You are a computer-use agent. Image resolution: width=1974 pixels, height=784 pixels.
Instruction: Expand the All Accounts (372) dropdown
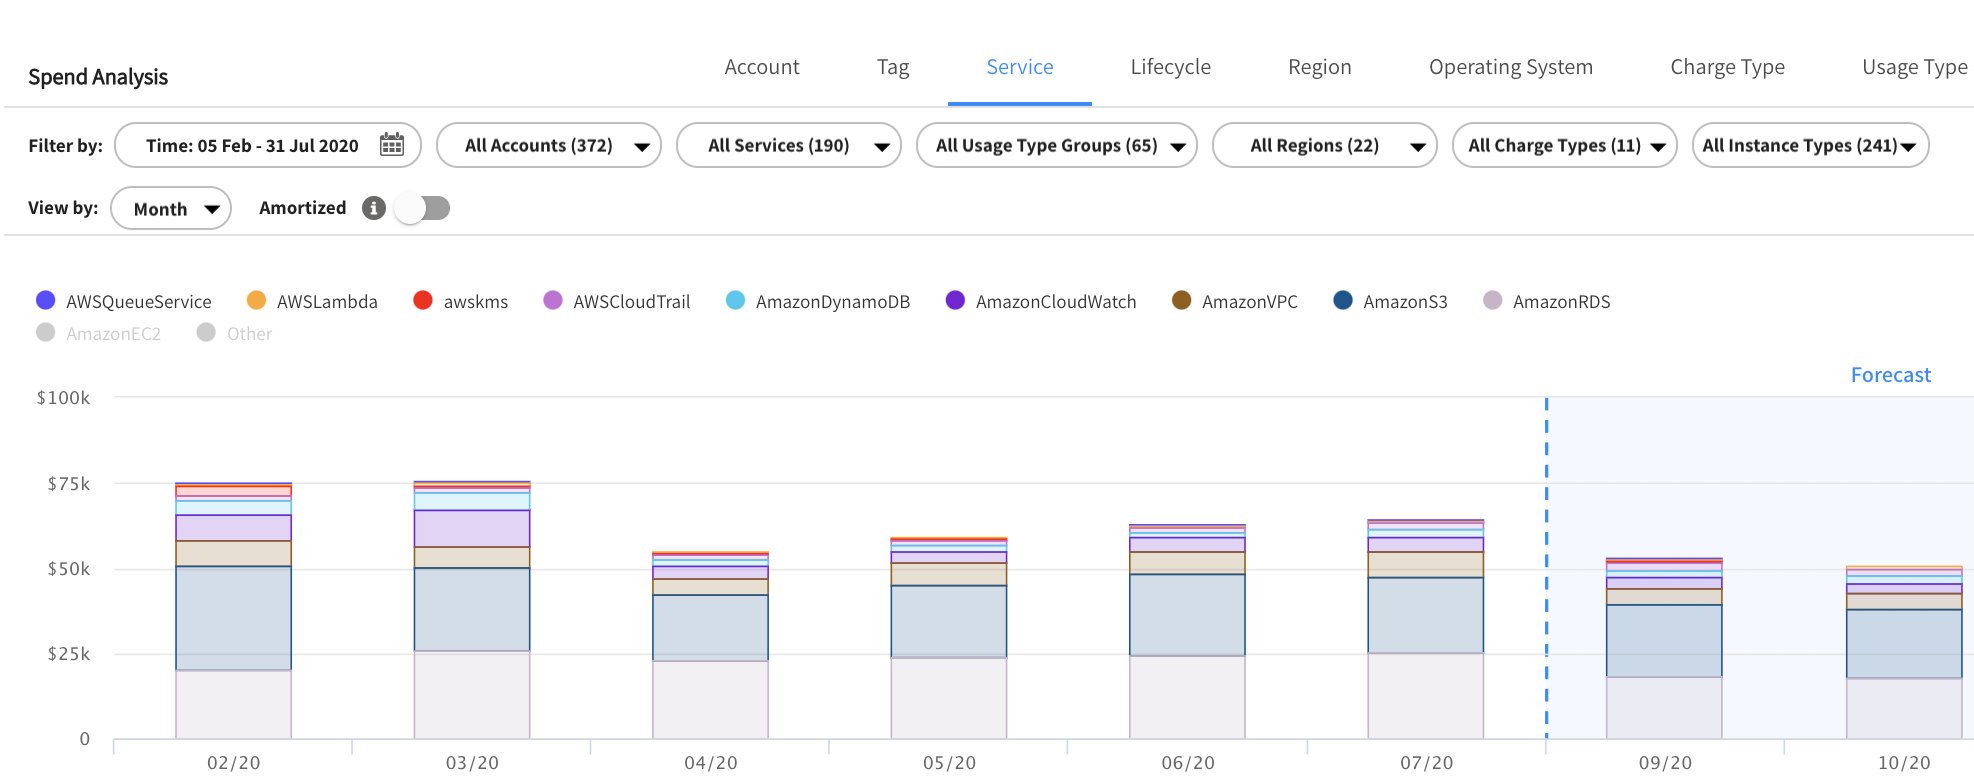click(x=548, y=145)
